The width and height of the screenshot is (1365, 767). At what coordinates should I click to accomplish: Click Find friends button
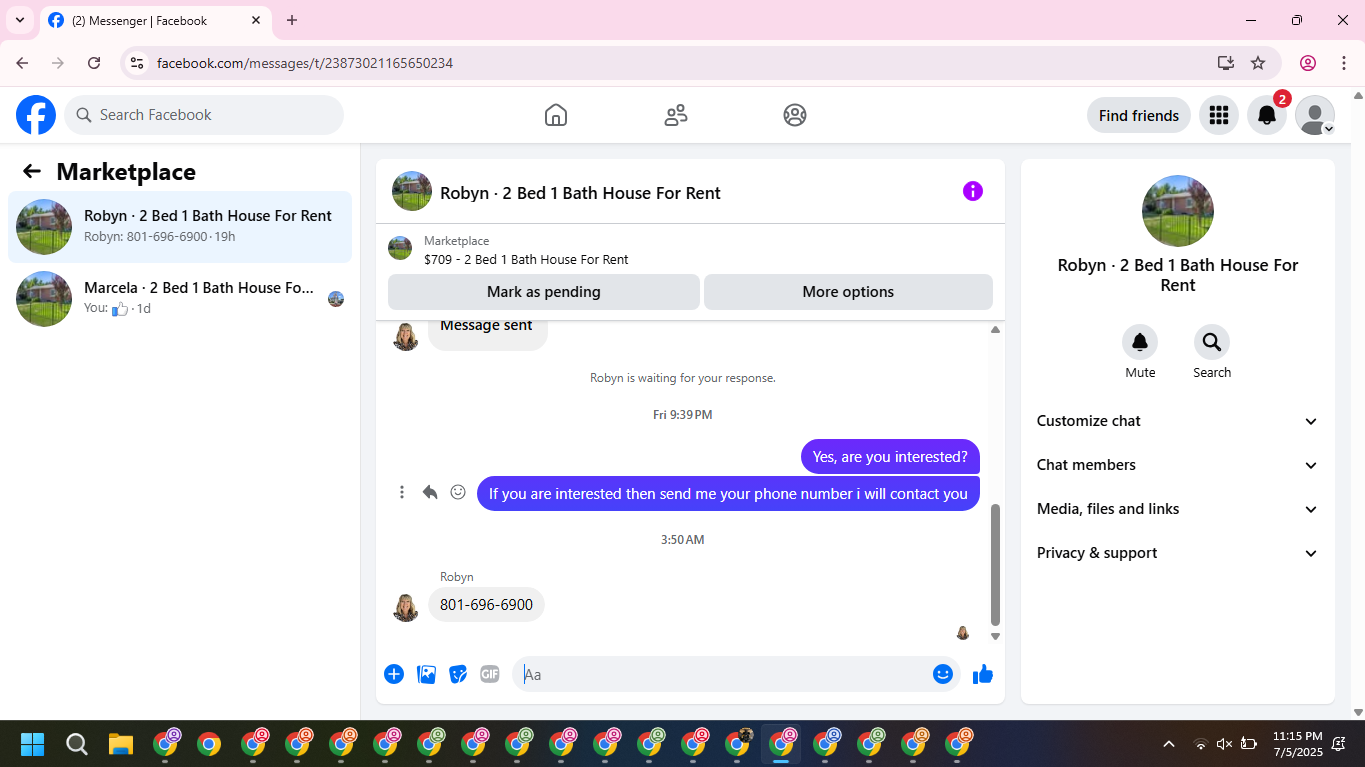[1139, 115]
